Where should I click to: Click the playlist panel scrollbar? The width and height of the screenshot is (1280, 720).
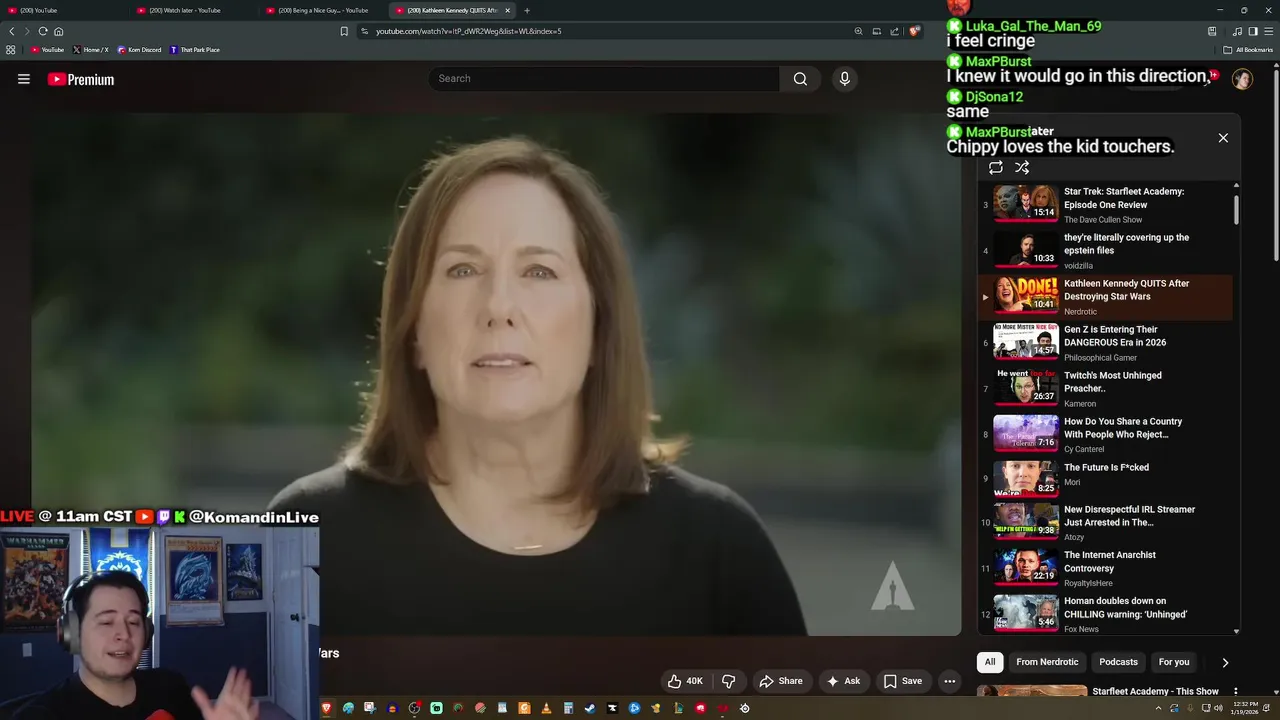1236,210
